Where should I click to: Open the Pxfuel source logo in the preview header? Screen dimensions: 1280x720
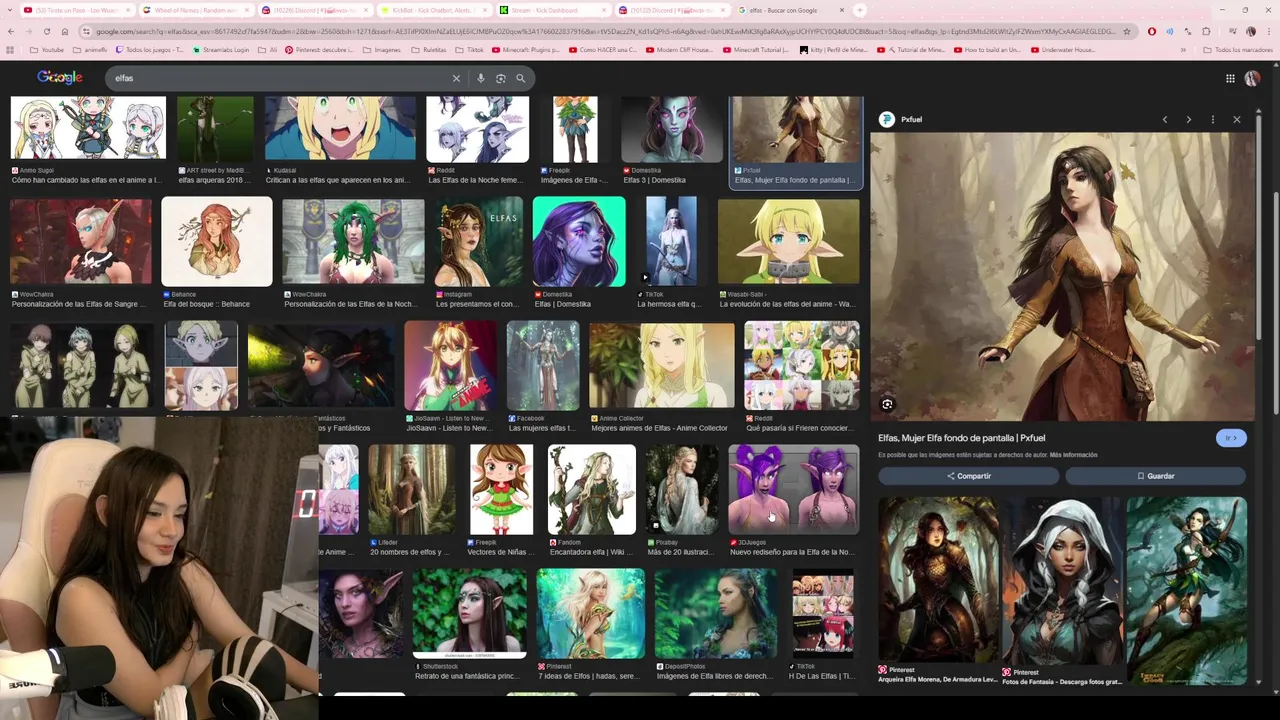coord(886,119)
